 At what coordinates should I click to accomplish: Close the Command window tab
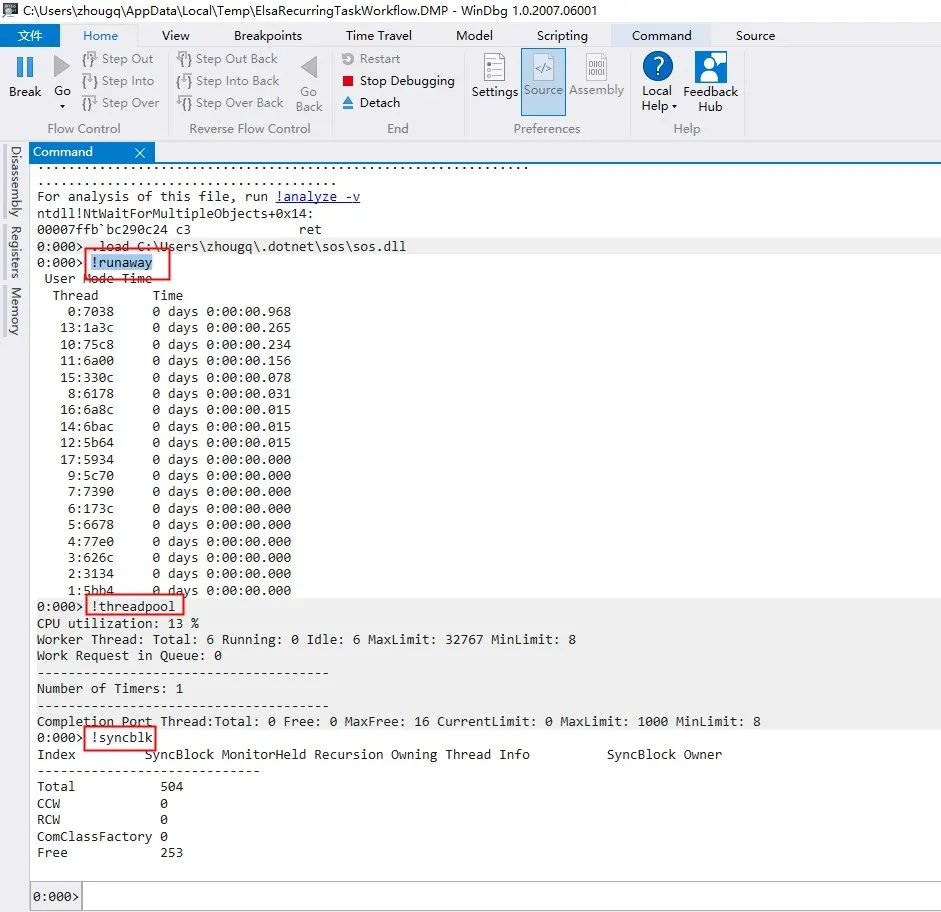140,152
